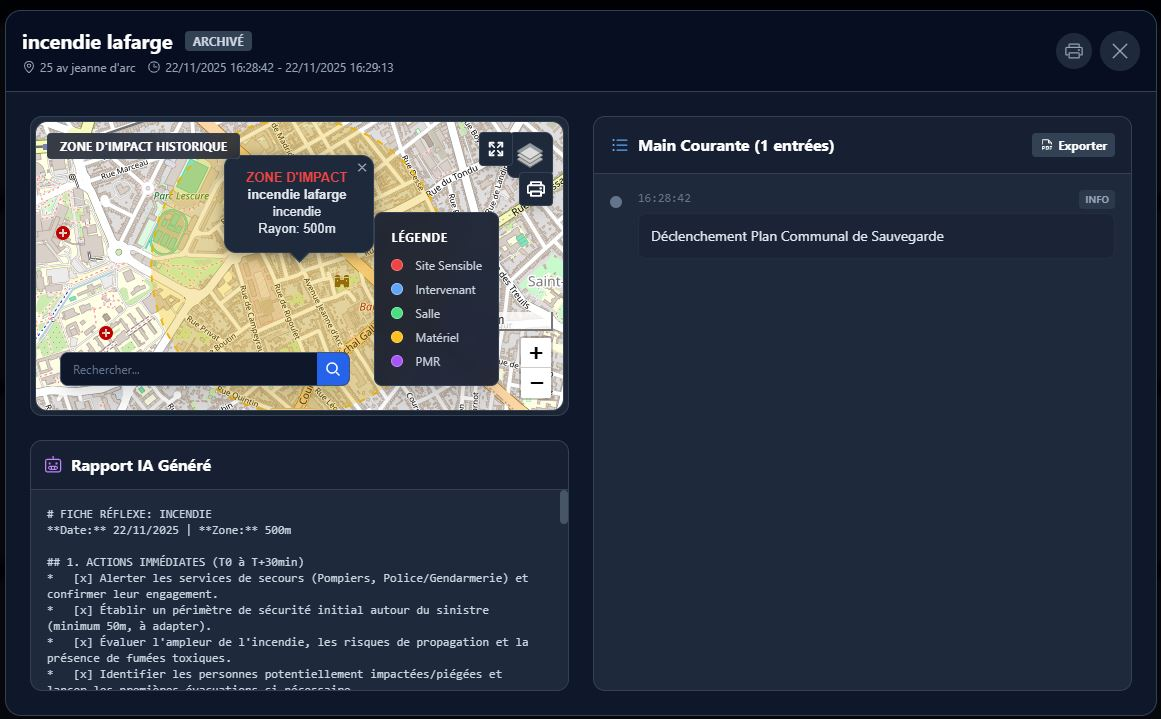Image resolution: width=1161 pixels, height=719 pixels.
Task: Click the Site Sensible red legend dot
Action: (397, 266)
